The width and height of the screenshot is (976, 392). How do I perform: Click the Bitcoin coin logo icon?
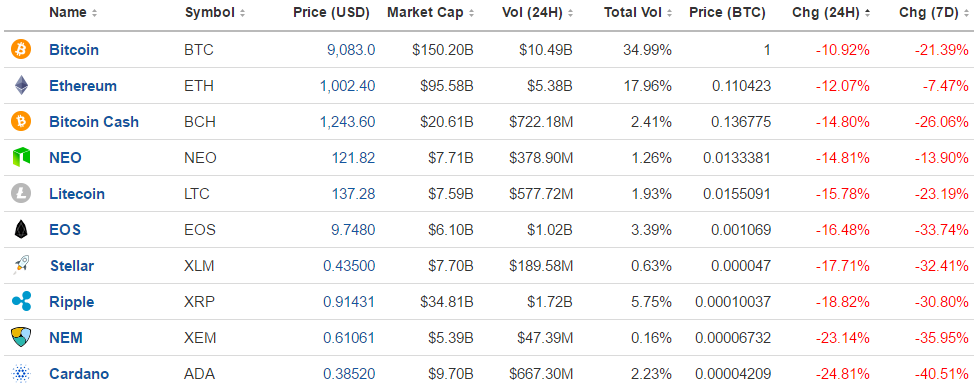[x=21, y=49]
